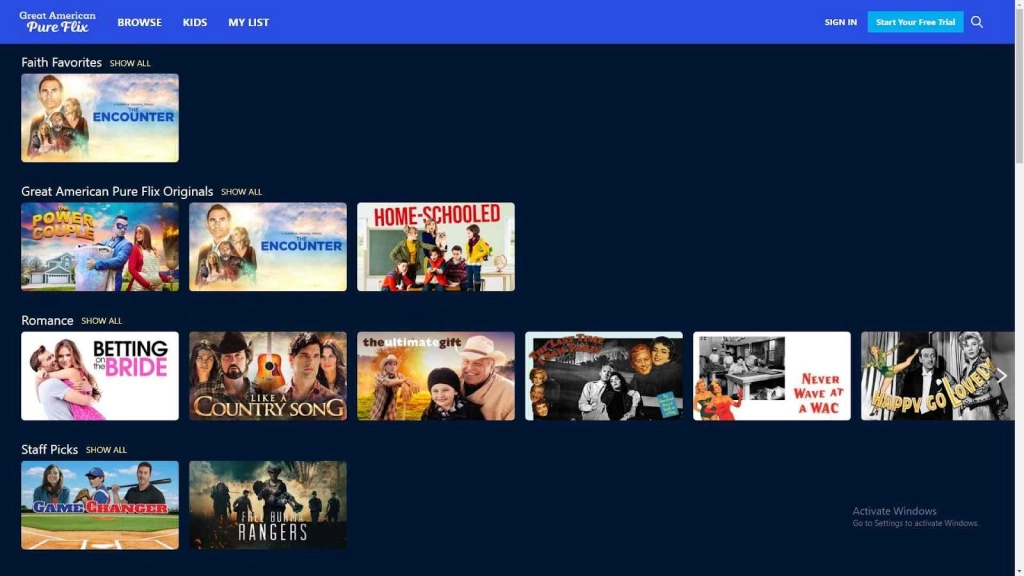Open The Encounter in Pure Flix Originals

(x=268, y=246)
